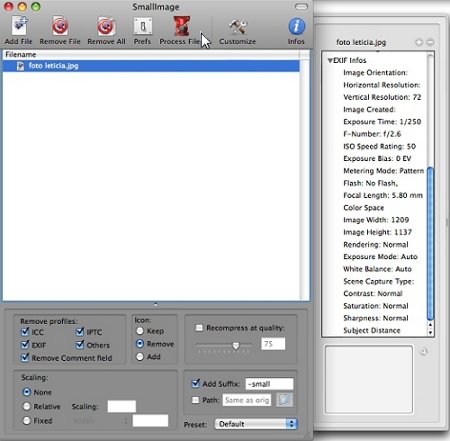The width and height of the screenshot is (450, 441).
Task: Select the foto leticia.jpg file row
Action: coord(151,66)
